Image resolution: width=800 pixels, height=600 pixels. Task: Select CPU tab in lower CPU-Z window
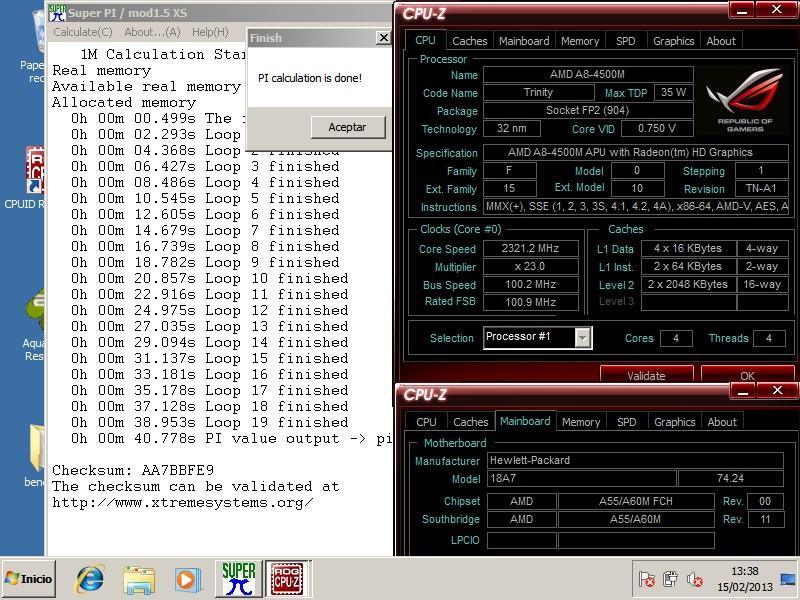(x=426, y=422)
